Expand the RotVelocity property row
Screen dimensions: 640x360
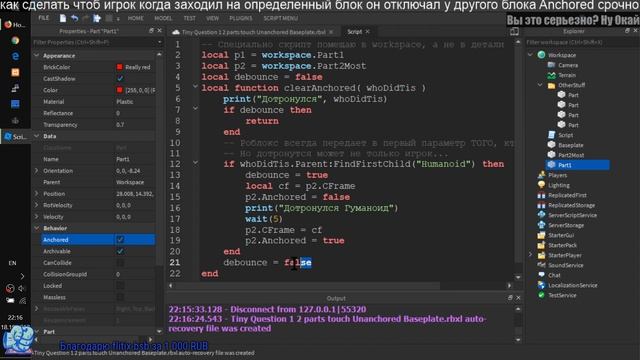37,205
